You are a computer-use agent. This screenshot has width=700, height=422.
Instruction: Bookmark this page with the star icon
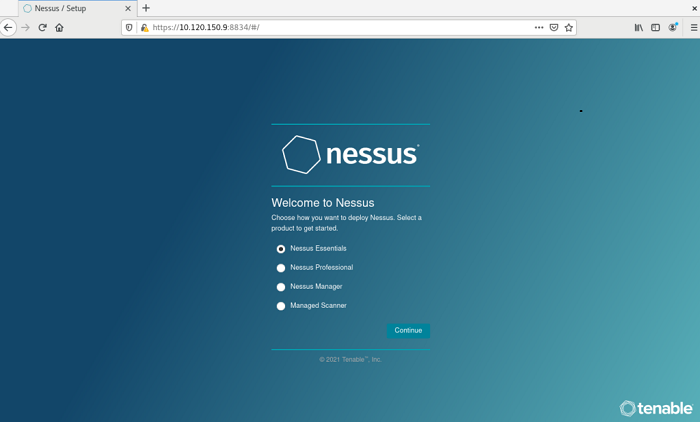click(x=569, y=28)
